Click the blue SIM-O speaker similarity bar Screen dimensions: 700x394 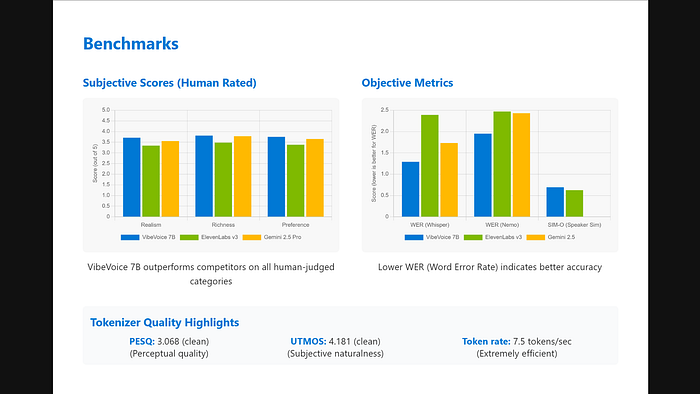tap(555, 202)
